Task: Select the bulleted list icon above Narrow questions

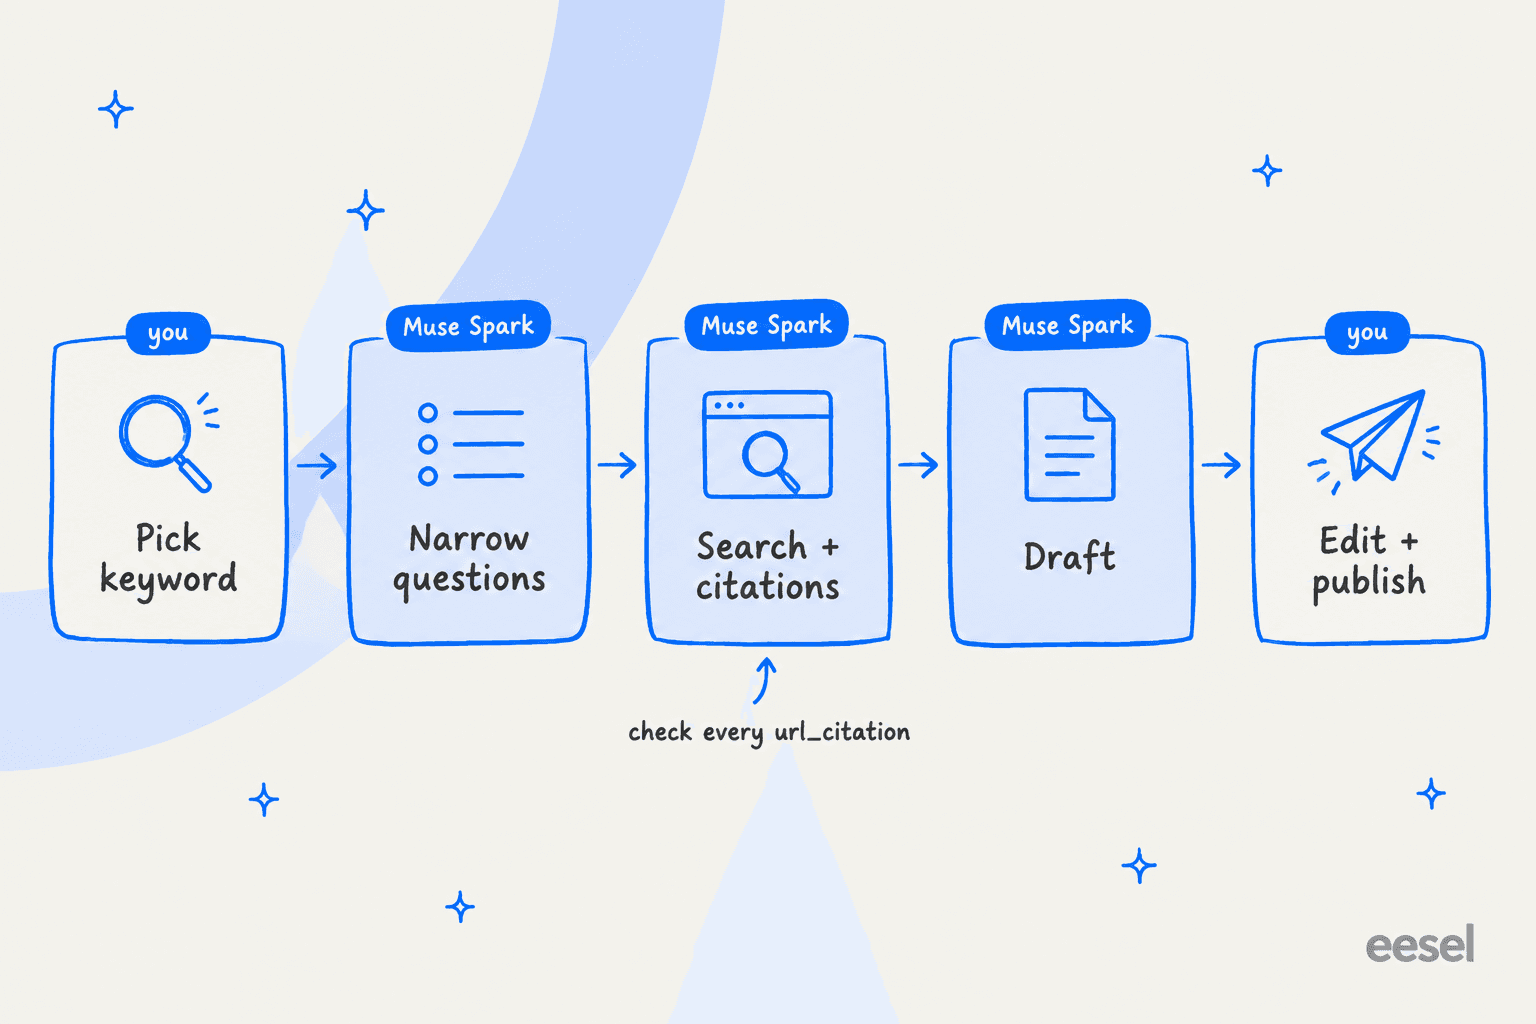Action: pos(470,444)
